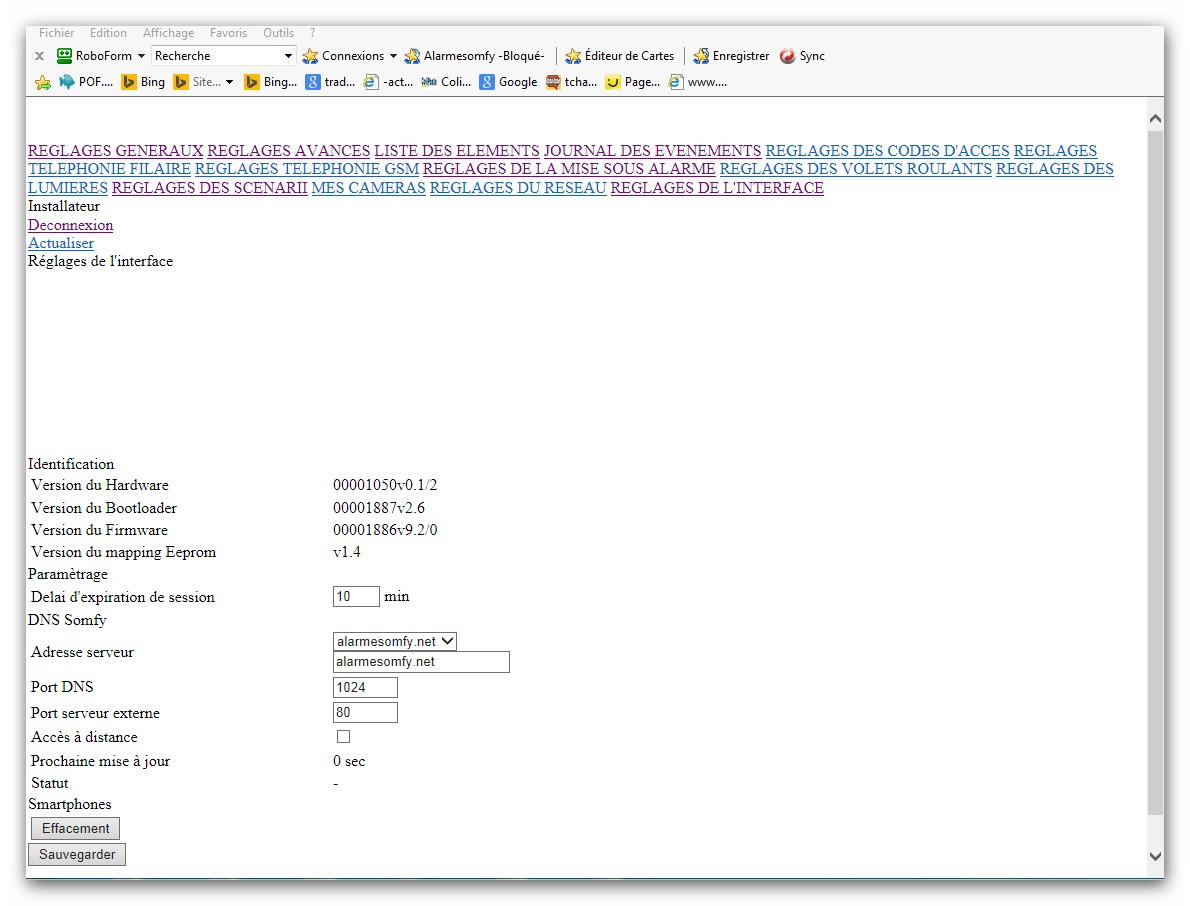Click the add-to-favorites star icon

coord(43,82)
